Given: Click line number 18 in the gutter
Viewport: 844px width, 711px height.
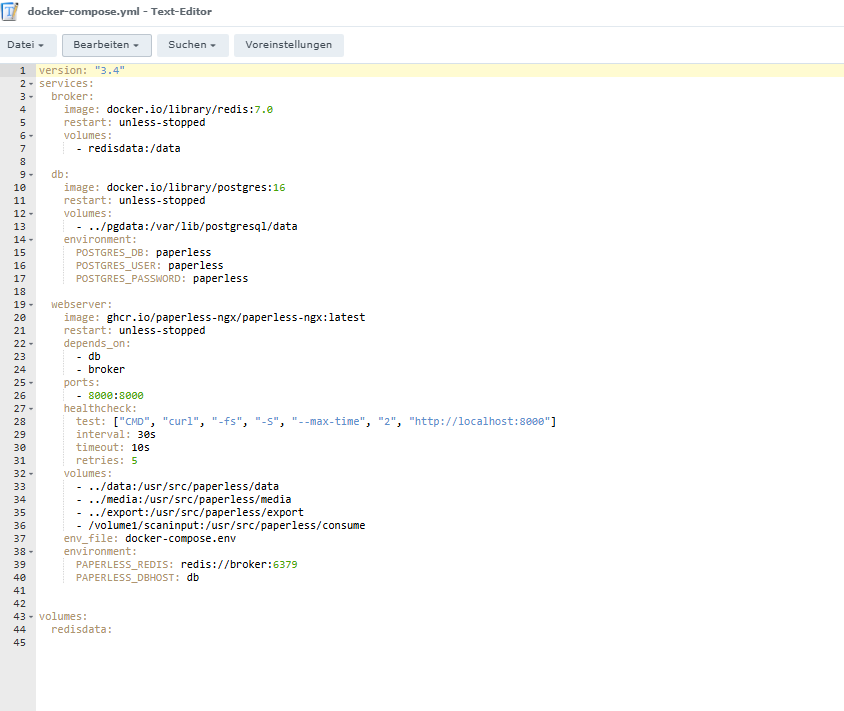Looking at the screenshot, I should [20, 292].
